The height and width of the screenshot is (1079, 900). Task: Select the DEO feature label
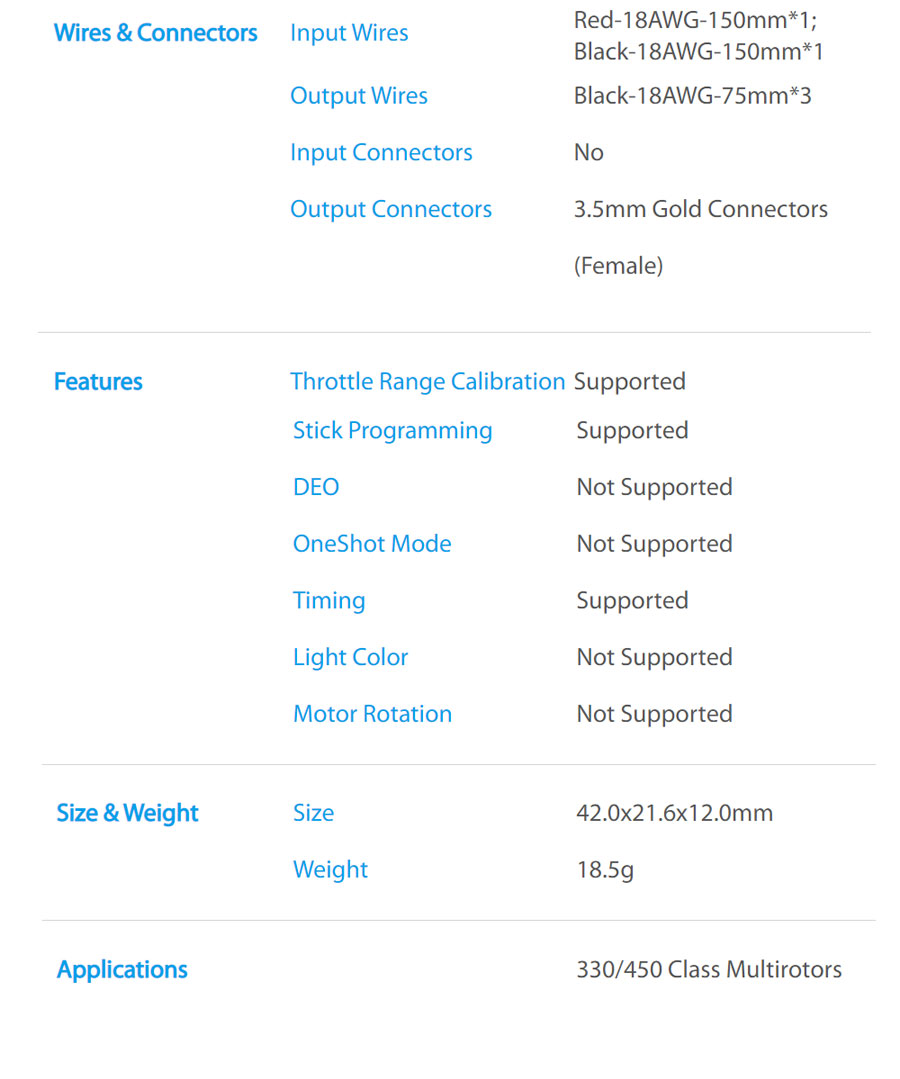[x=316, y=487]
